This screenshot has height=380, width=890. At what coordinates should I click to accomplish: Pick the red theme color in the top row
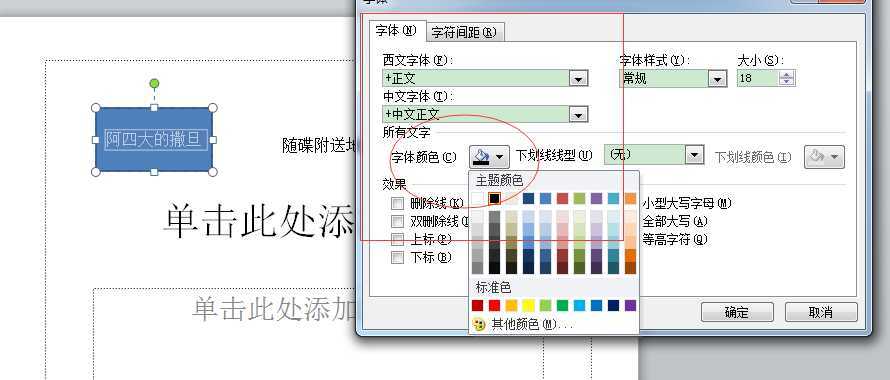tap(562, 198)
